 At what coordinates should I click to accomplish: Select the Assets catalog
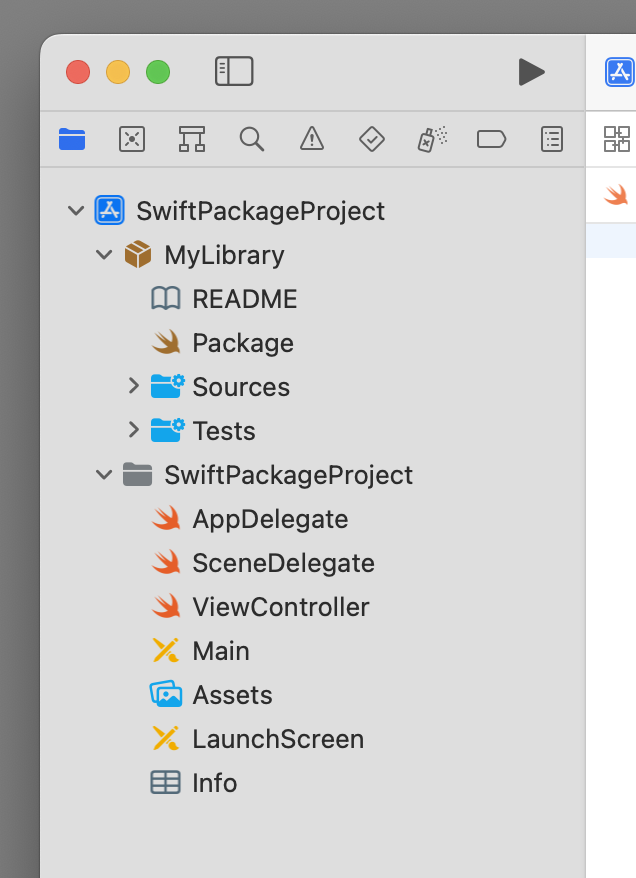(x=232, y=695)
